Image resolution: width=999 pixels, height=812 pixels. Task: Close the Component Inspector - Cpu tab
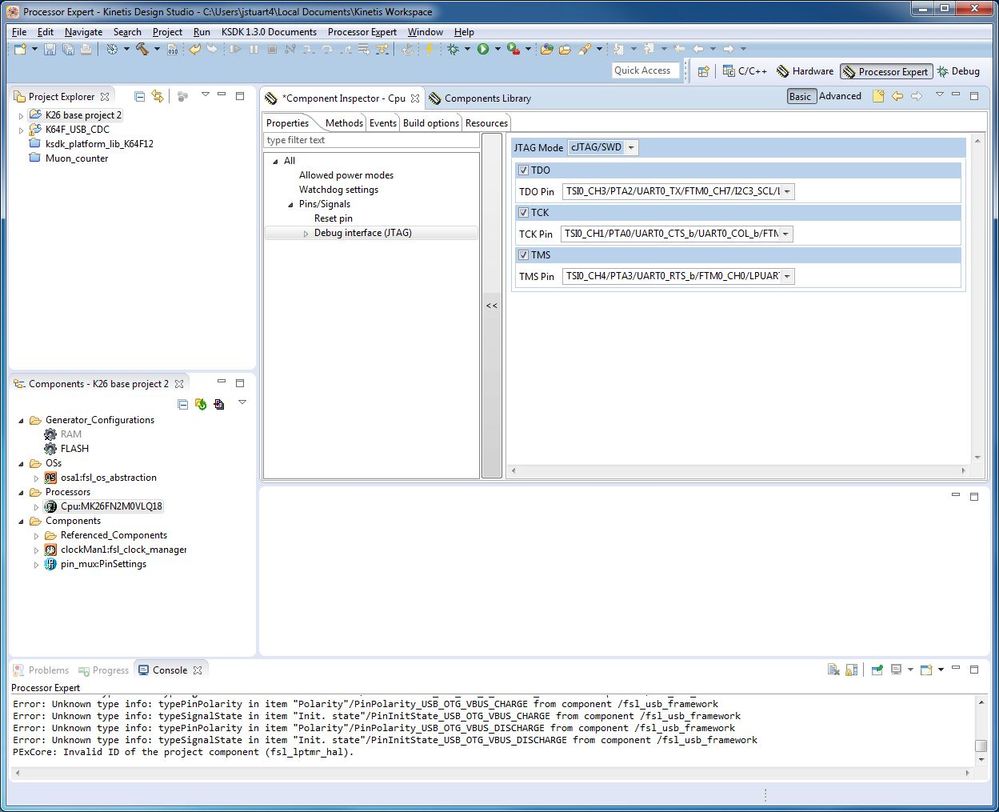tap(415, 98)
